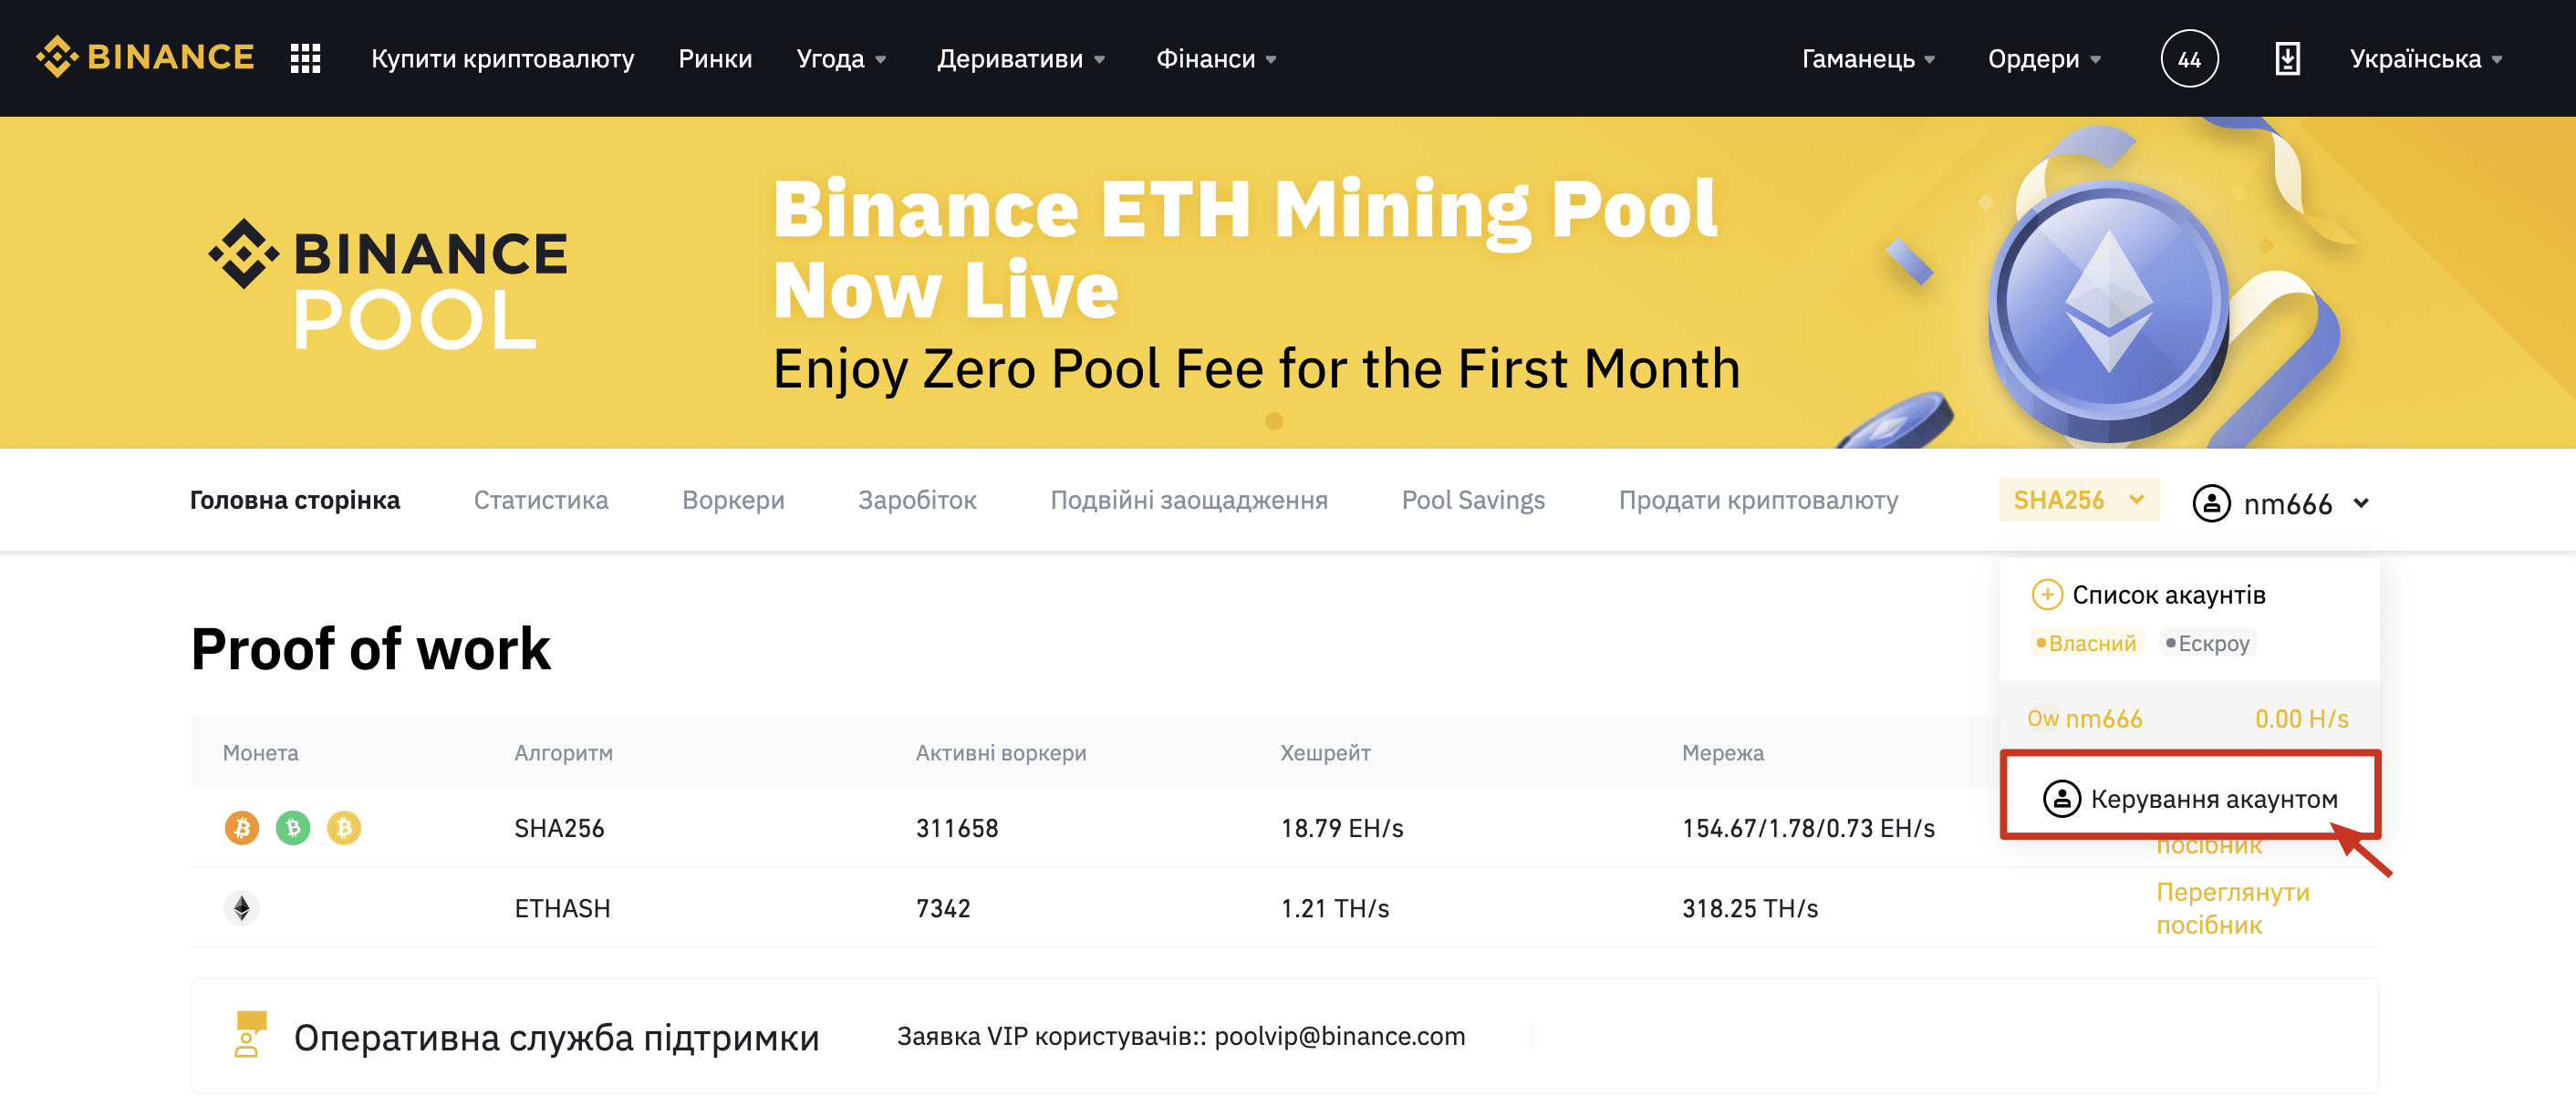Click the support service agent icon
Screen dimensions: 2576x1096
pyautogui.click(x=250, y=1034)
